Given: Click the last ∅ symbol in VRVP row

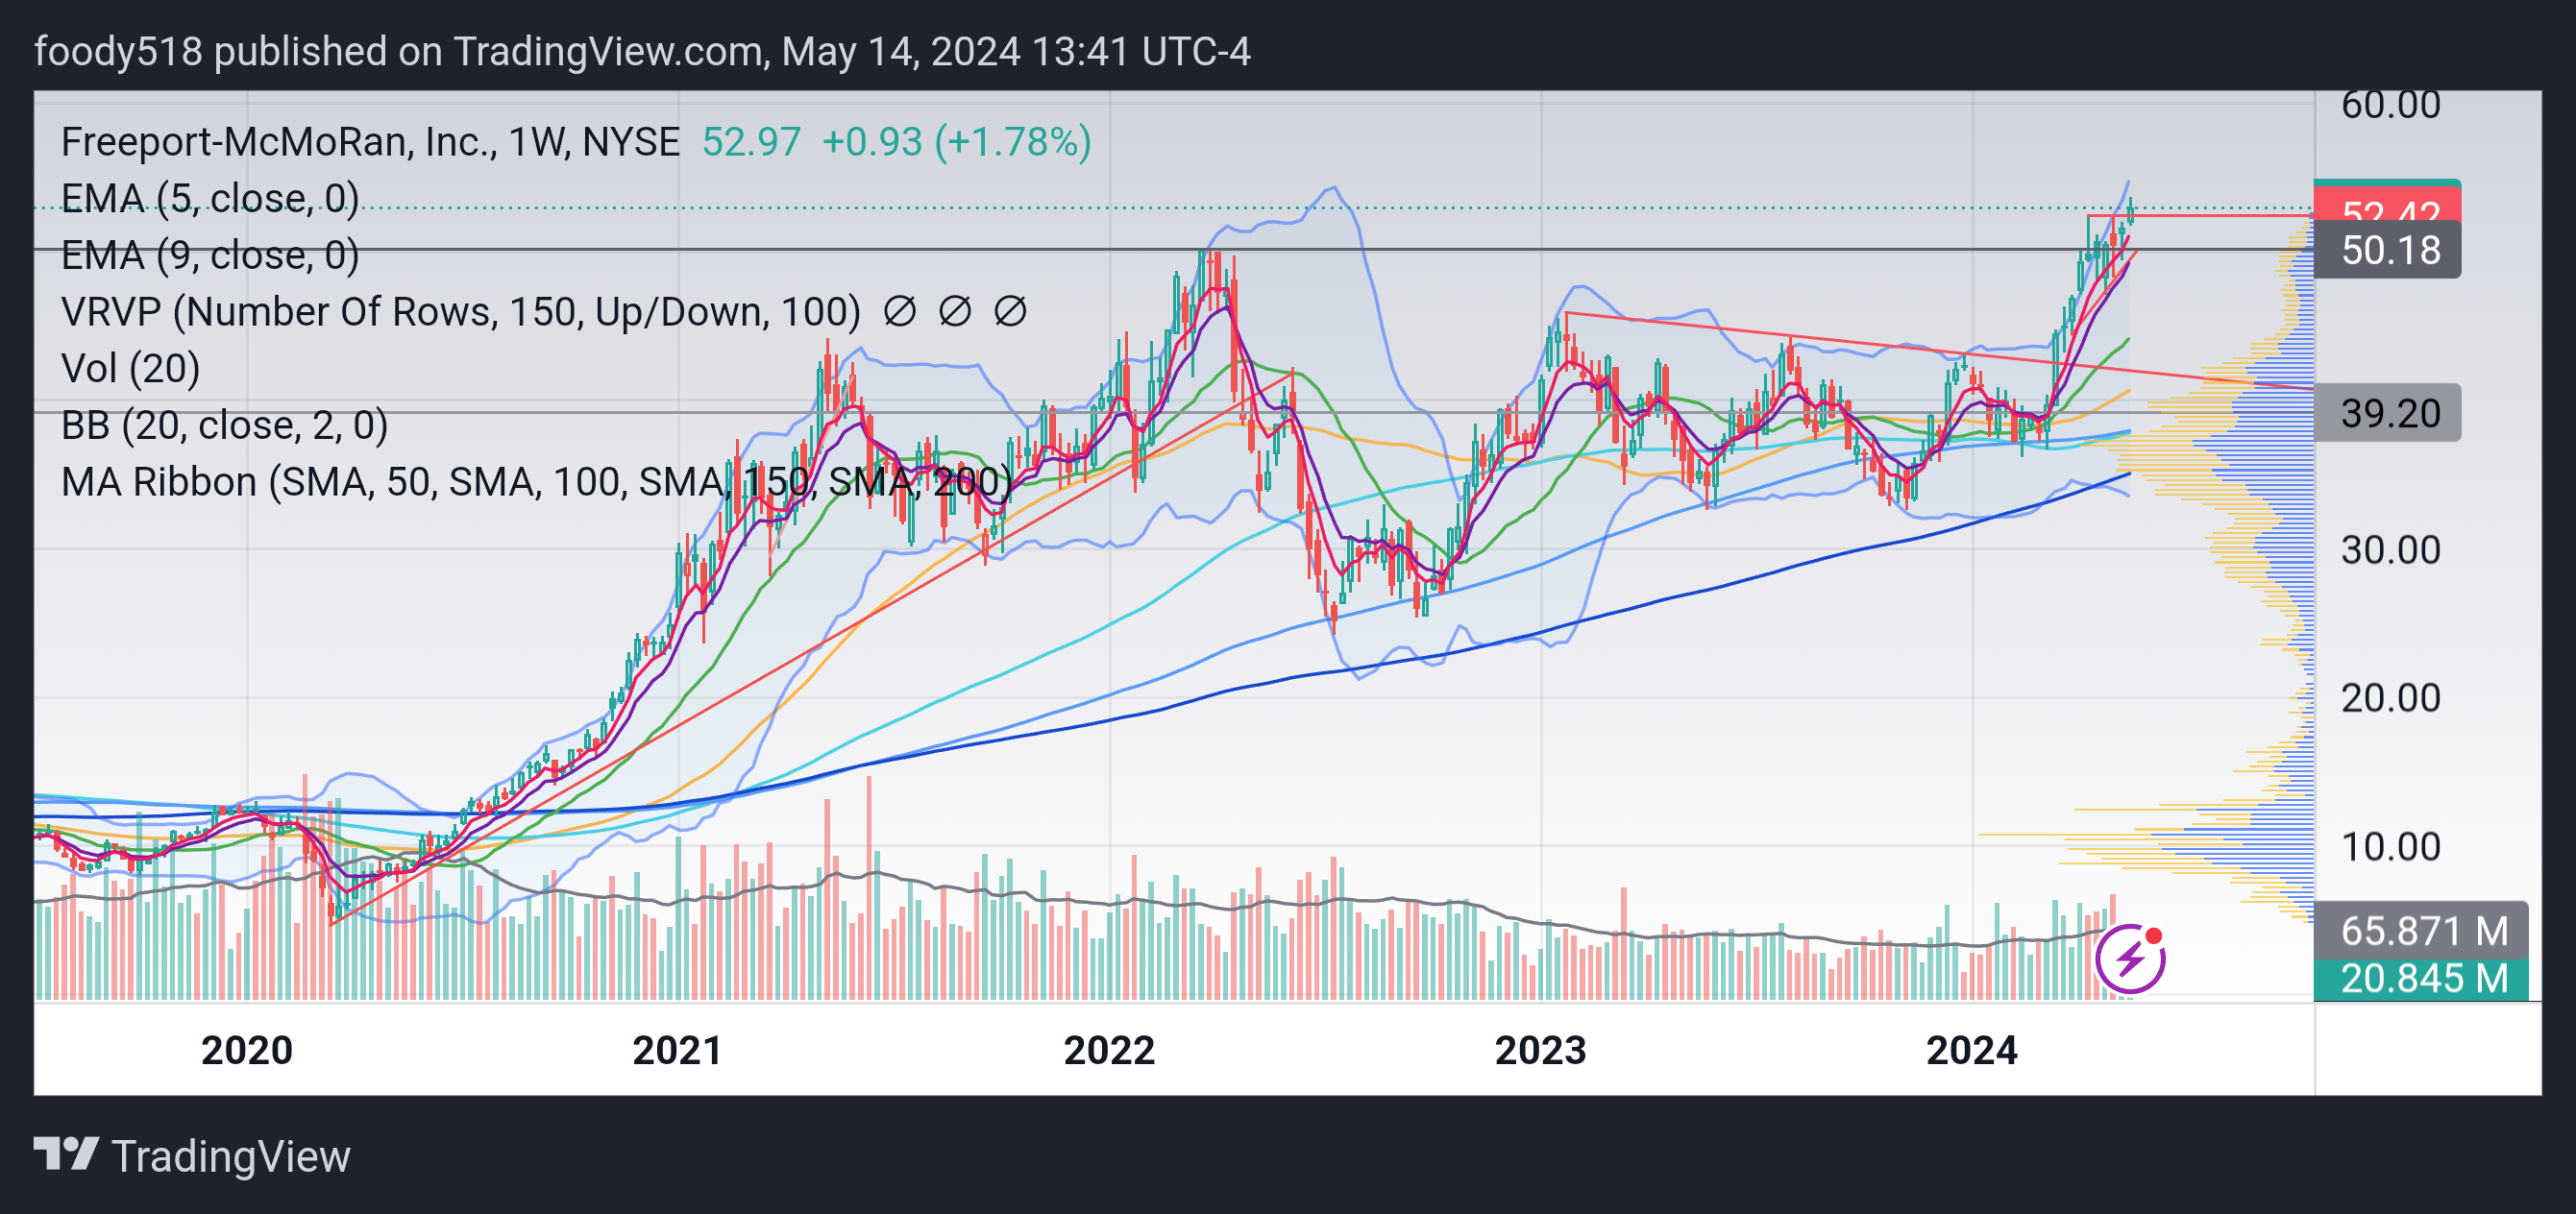Looking at the screenshot, I should click(1010, 312).
